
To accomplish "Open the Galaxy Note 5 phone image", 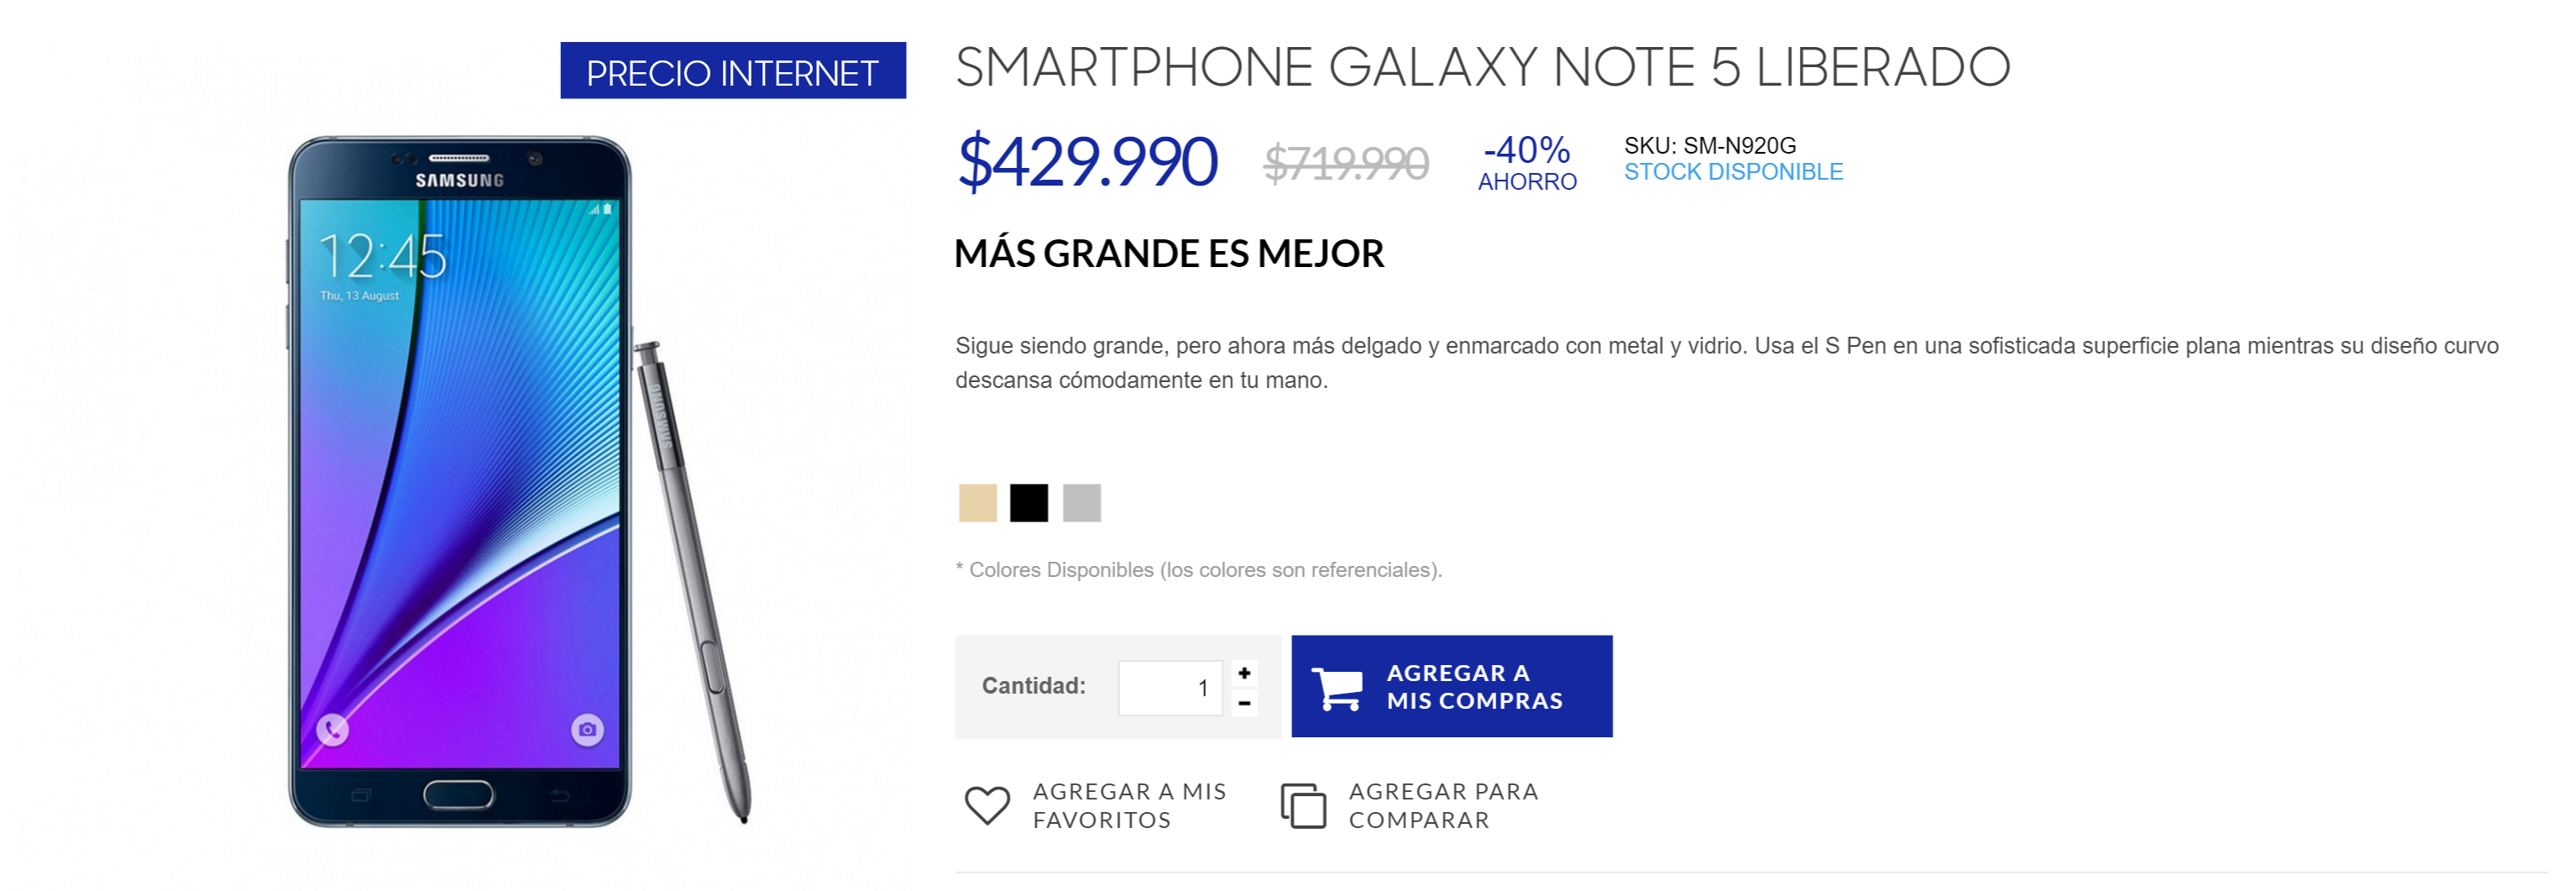I will coord(460,480).
